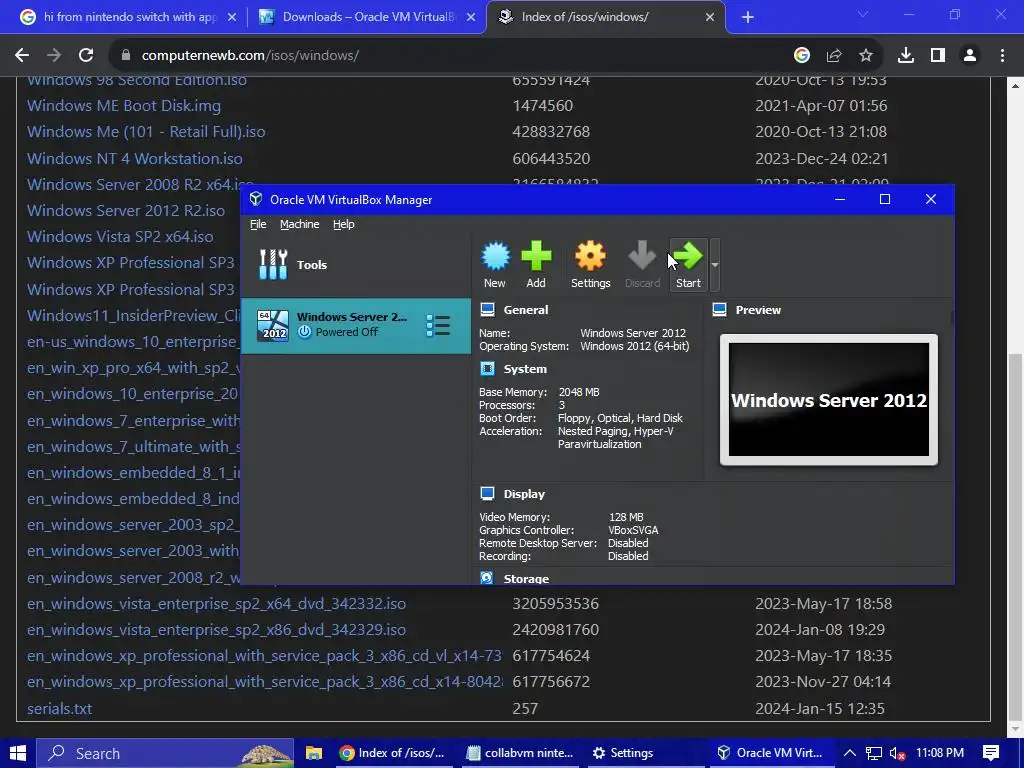
Task: Close the Index of /isos/windows/ tab
Action: (710, 17)
